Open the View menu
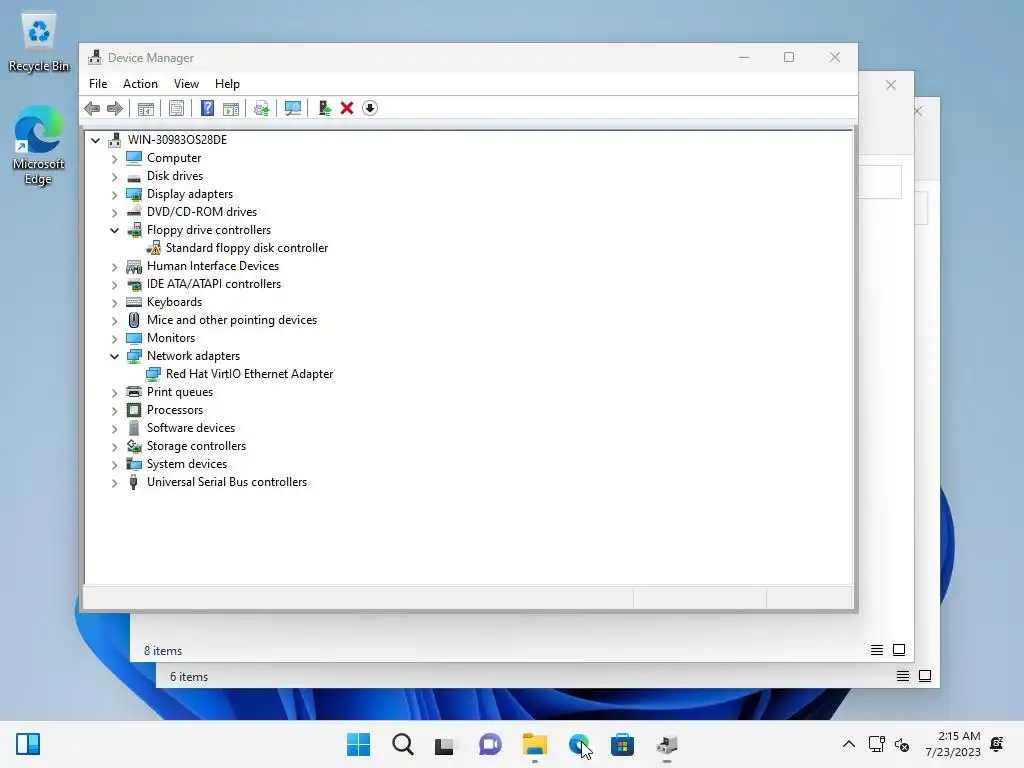The height and width of the screenshot is (768, 1024). [186, 84]
